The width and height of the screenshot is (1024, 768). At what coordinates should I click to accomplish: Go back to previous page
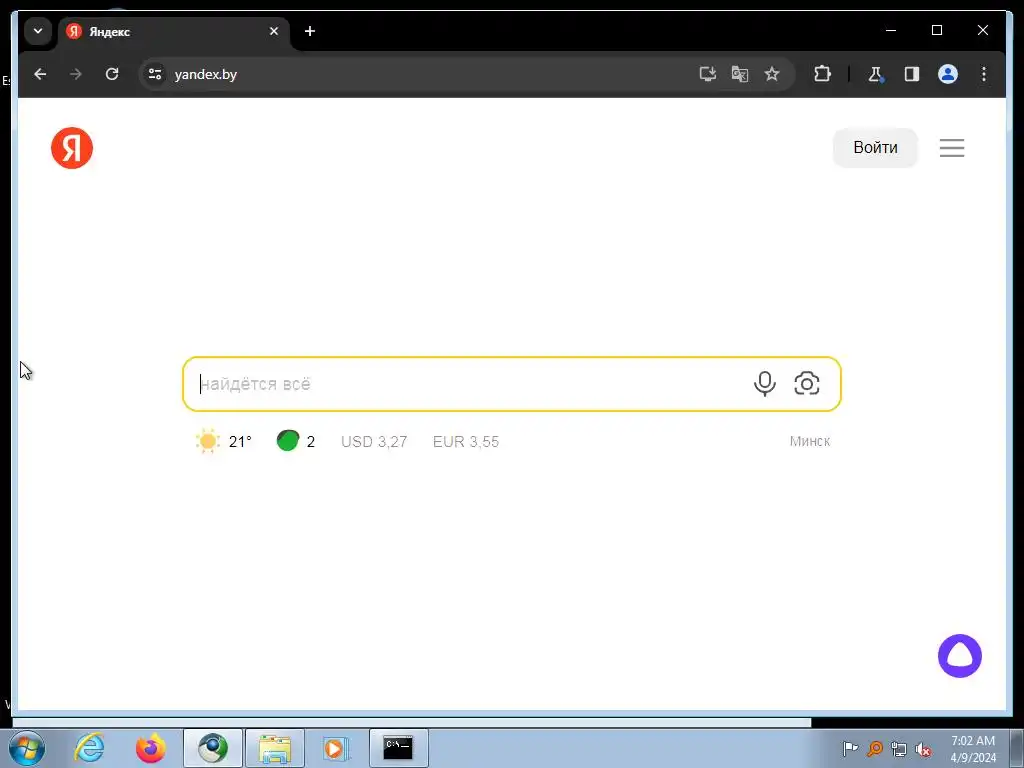pyautogui.click(x=40, y=74)
